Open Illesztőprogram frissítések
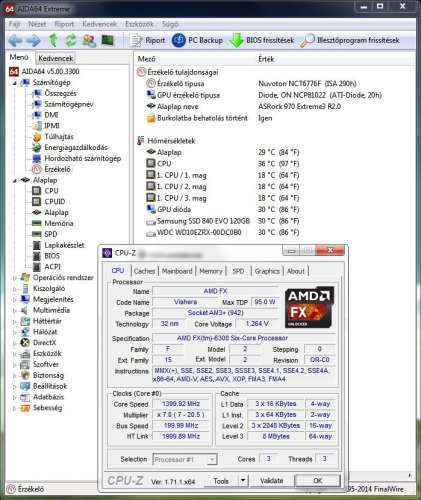The width and height of the screenshot is (421, 500). coord(350,40)
